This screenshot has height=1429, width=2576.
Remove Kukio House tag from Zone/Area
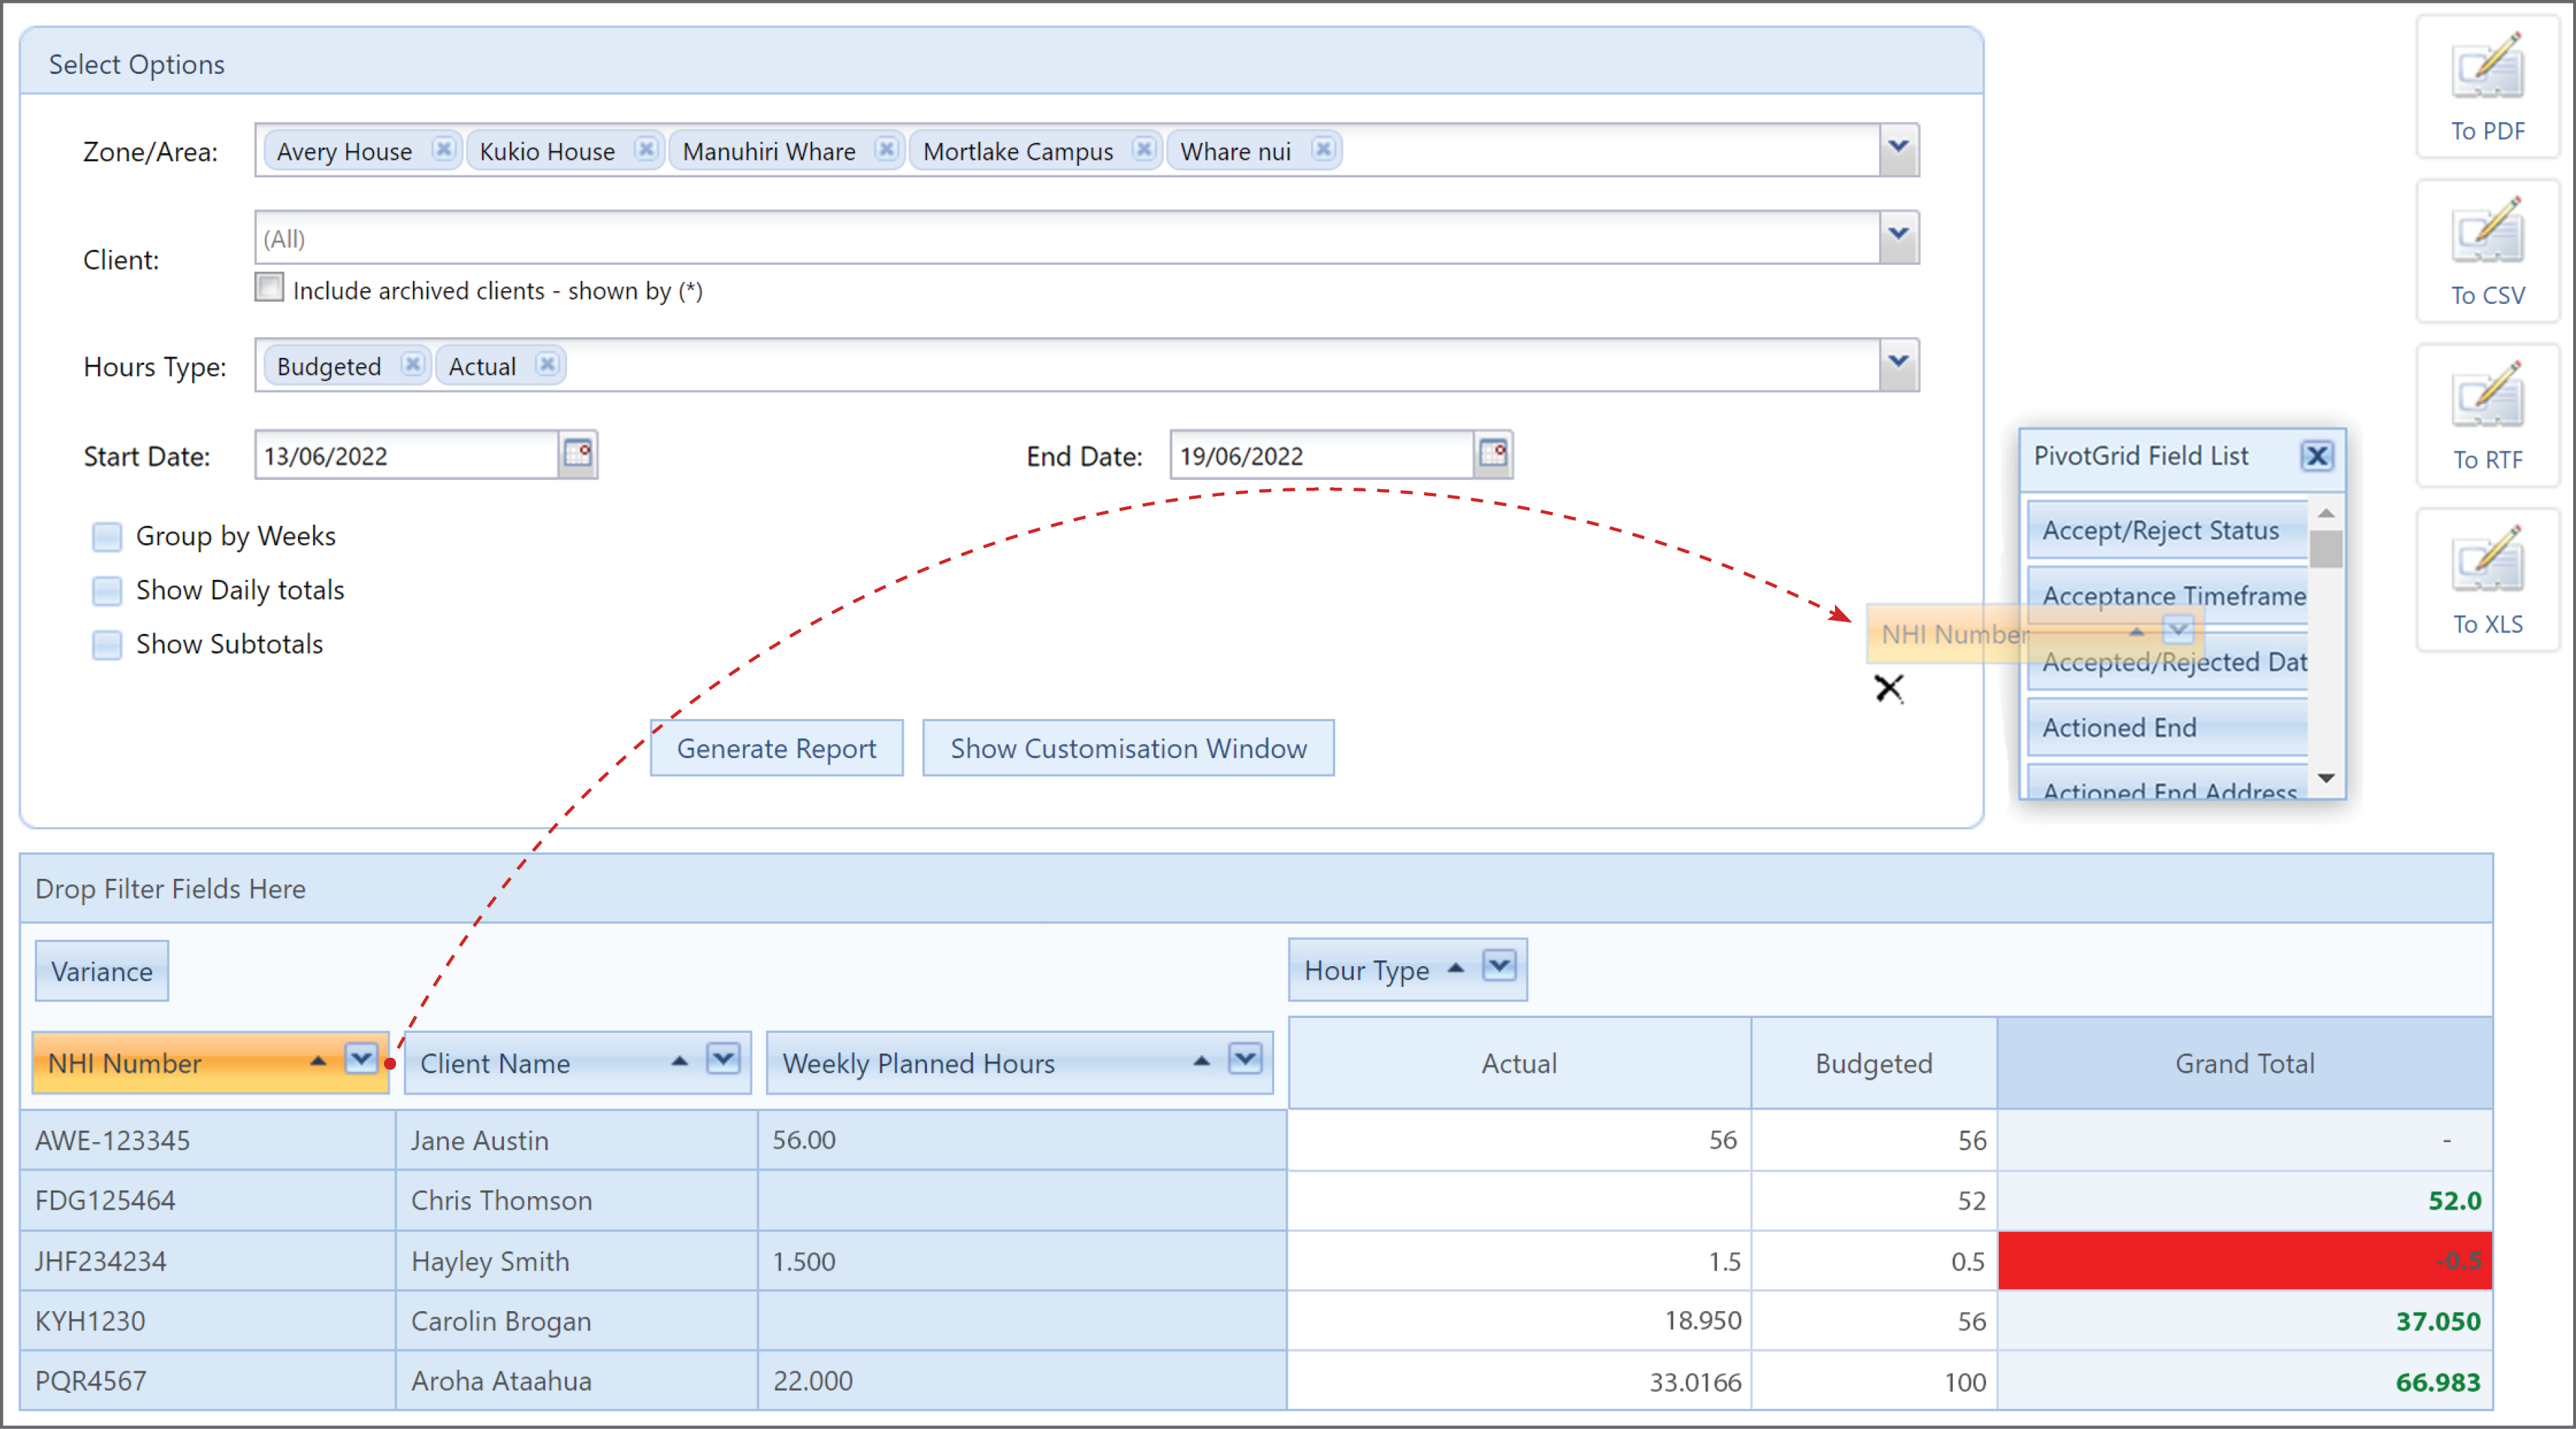pyautogui.click(x=646, y=150)
